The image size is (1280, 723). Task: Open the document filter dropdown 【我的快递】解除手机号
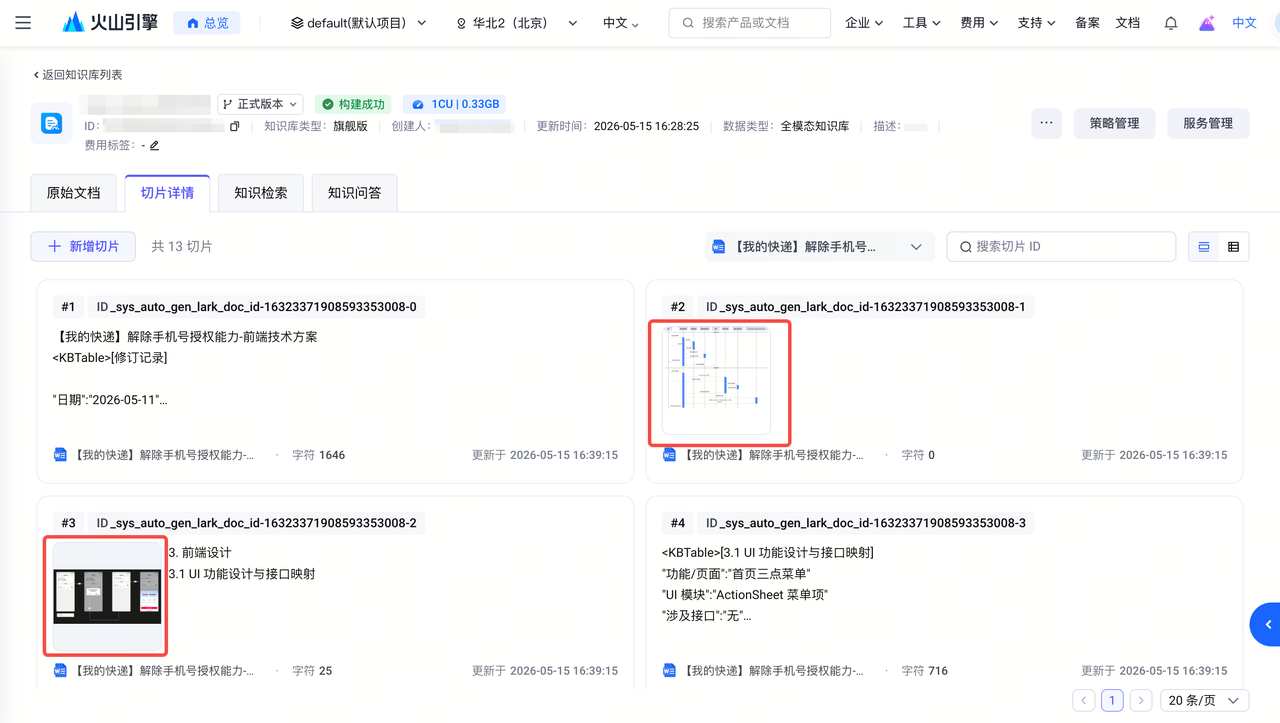pos(819,247)
